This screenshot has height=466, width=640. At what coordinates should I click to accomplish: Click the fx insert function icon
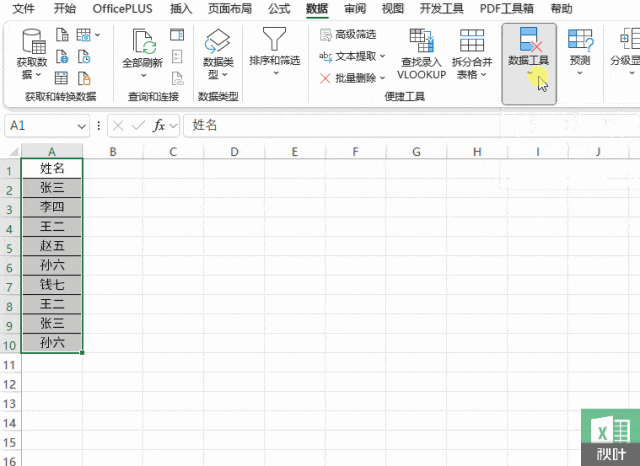click(x=158, y=125)
